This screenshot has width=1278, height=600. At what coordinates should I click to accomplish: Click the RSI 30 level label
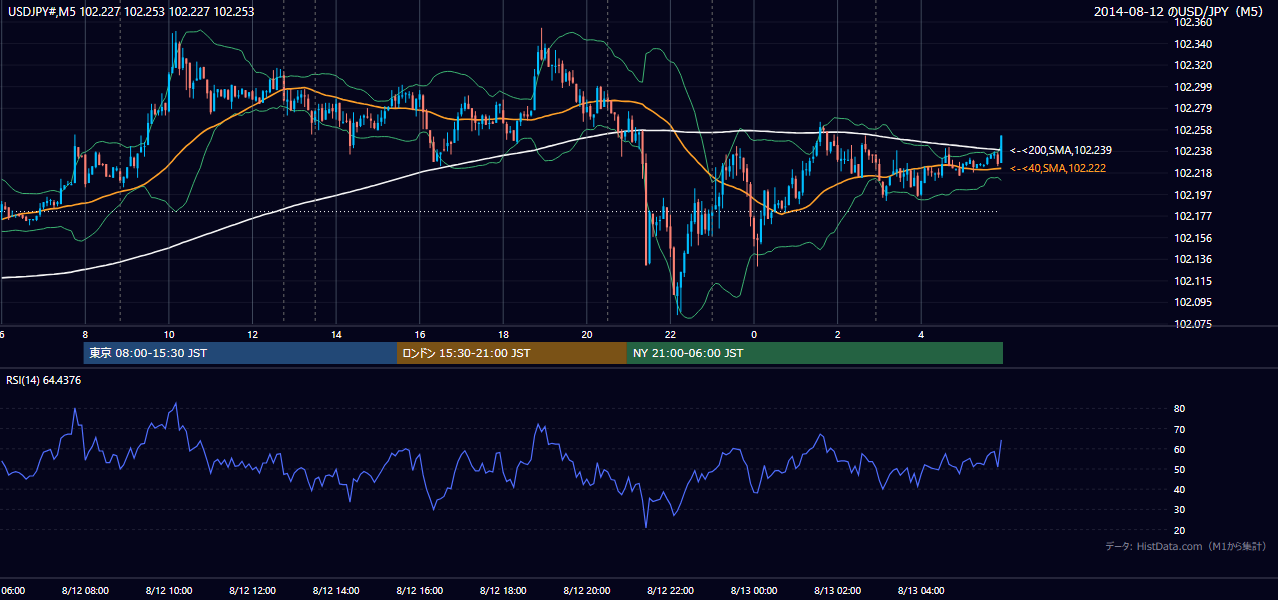[1180, 510]
